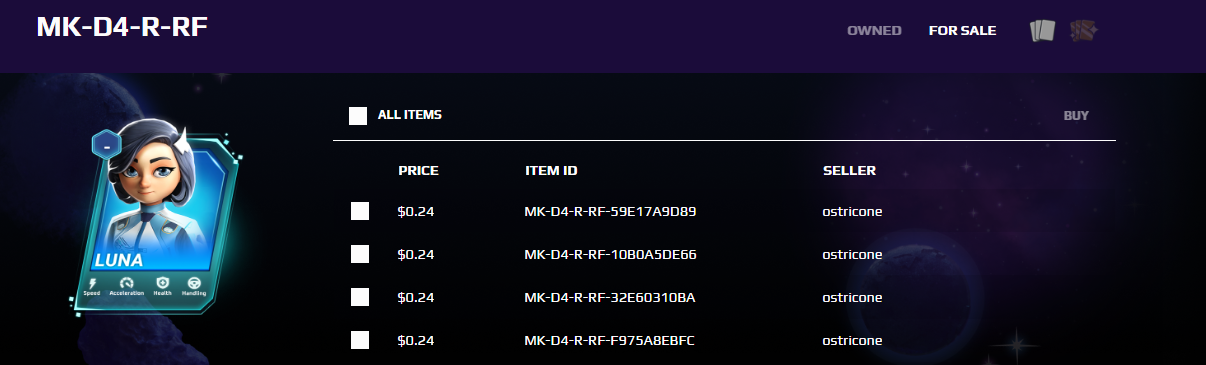Click the ITEM ID column header

551,171
